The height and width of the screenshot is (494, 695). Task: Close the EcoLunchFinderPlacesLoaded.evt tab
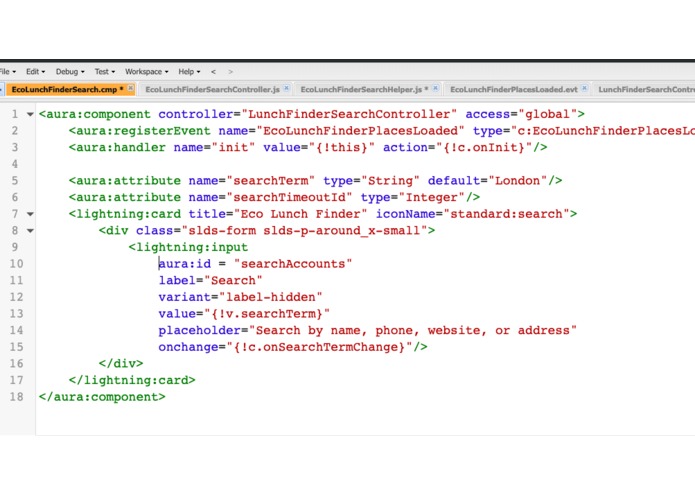(x=585, y=88)
